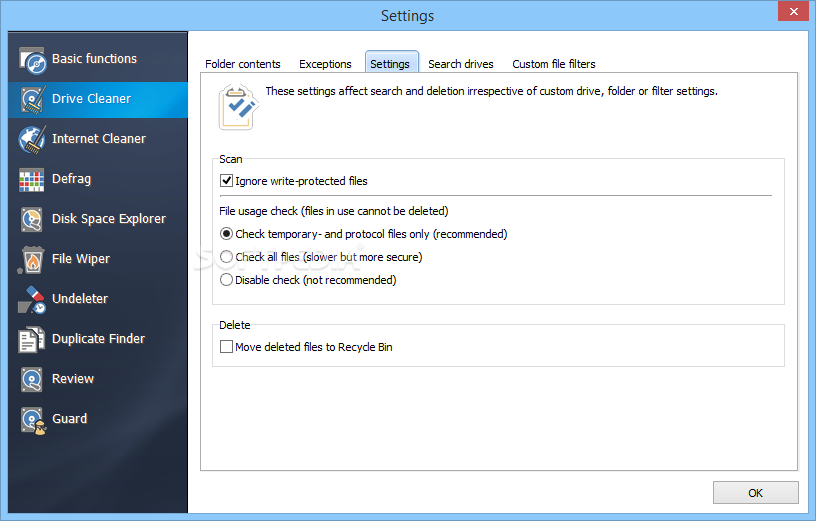Click the Guard drive icon
This screenshot has width=816, height=521.
click(33, 420)
